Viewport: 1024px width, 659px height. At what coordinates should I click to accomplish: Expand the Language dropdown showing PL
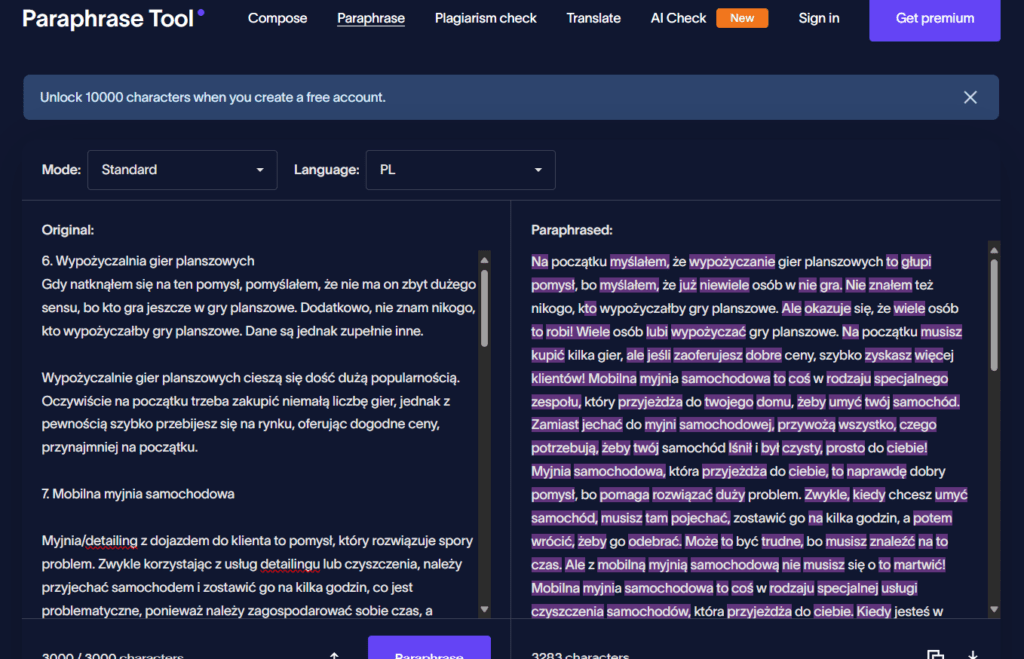click(460, 170)
